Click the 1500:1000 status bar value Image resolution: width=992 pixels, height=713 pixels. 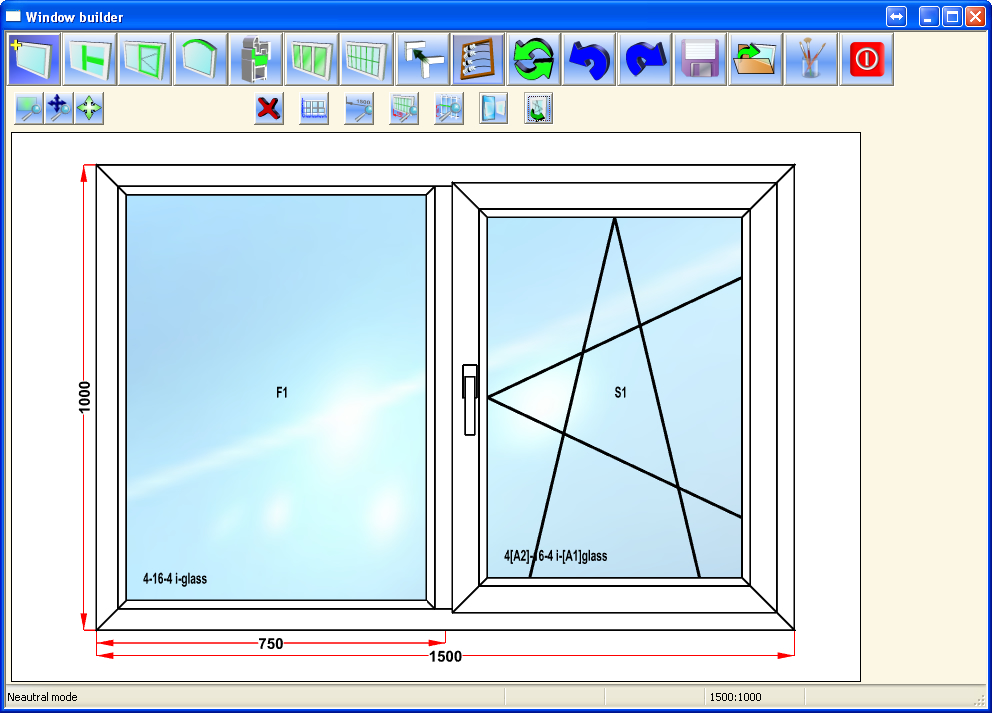coord(735,697)
